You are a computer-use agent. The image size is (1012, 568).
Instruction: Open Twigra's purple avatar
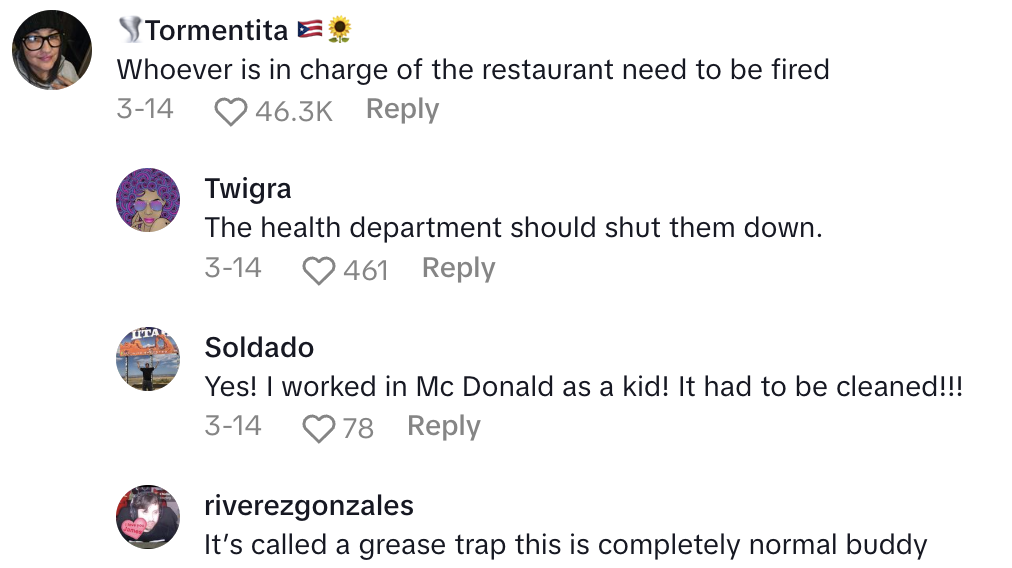pos(148,200)
